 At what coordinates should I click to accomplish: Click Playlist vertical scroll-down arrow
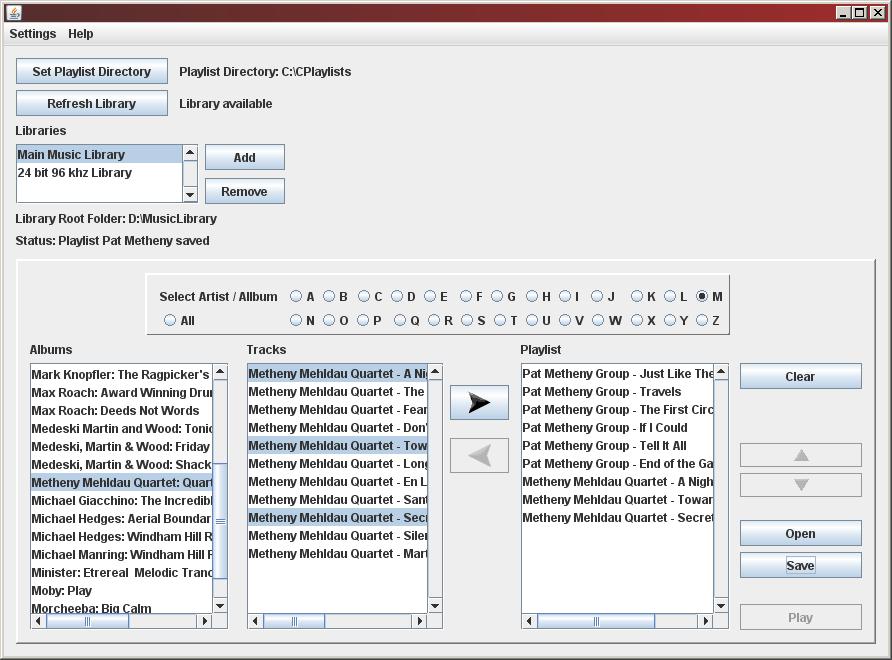pos(720,605)
